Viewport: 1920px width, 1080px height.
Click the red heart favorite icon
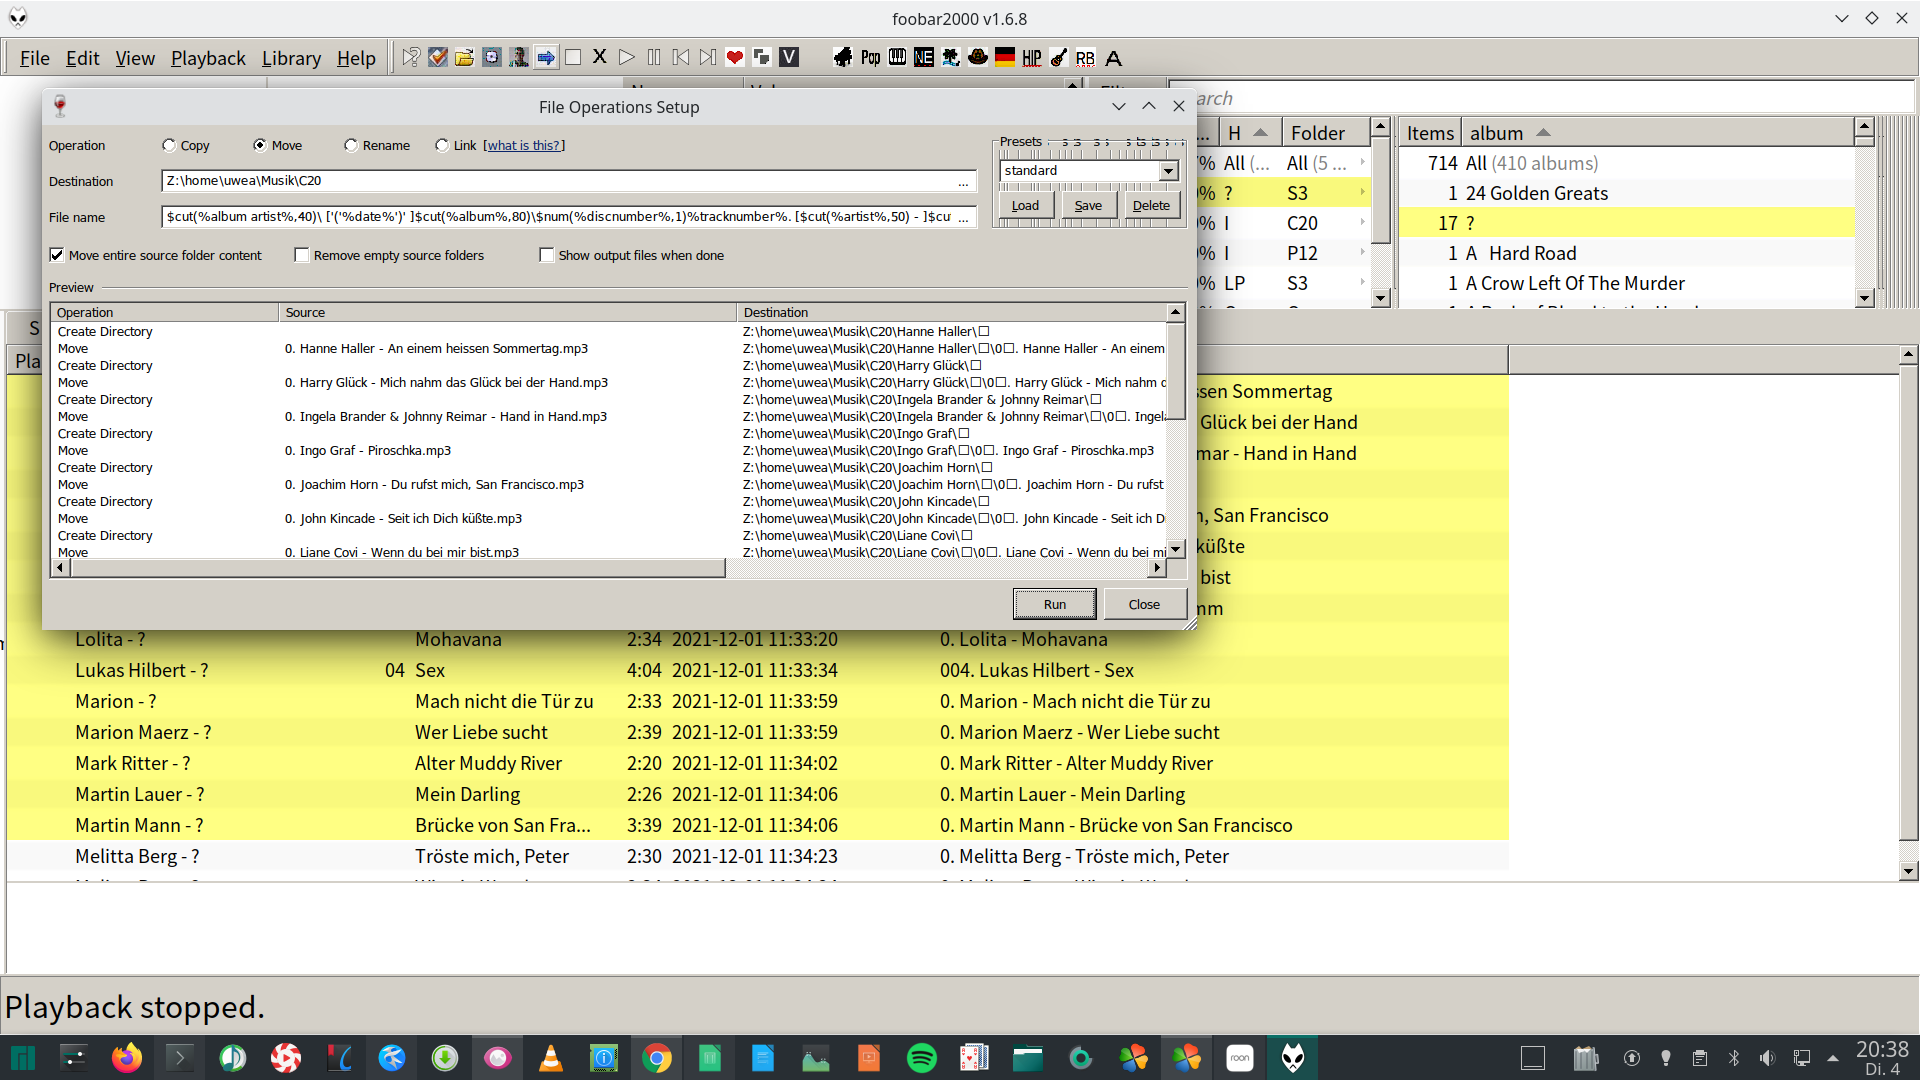coord(735,57)
